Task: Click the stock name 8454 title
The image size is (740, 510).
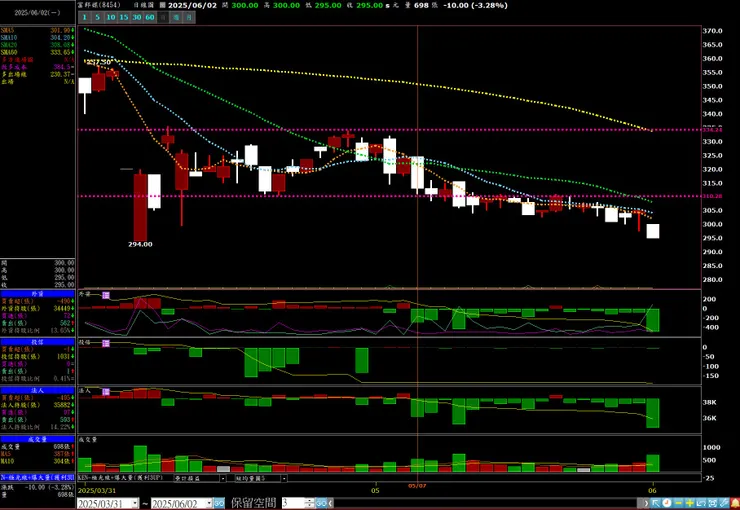Action: pos(99,5)
